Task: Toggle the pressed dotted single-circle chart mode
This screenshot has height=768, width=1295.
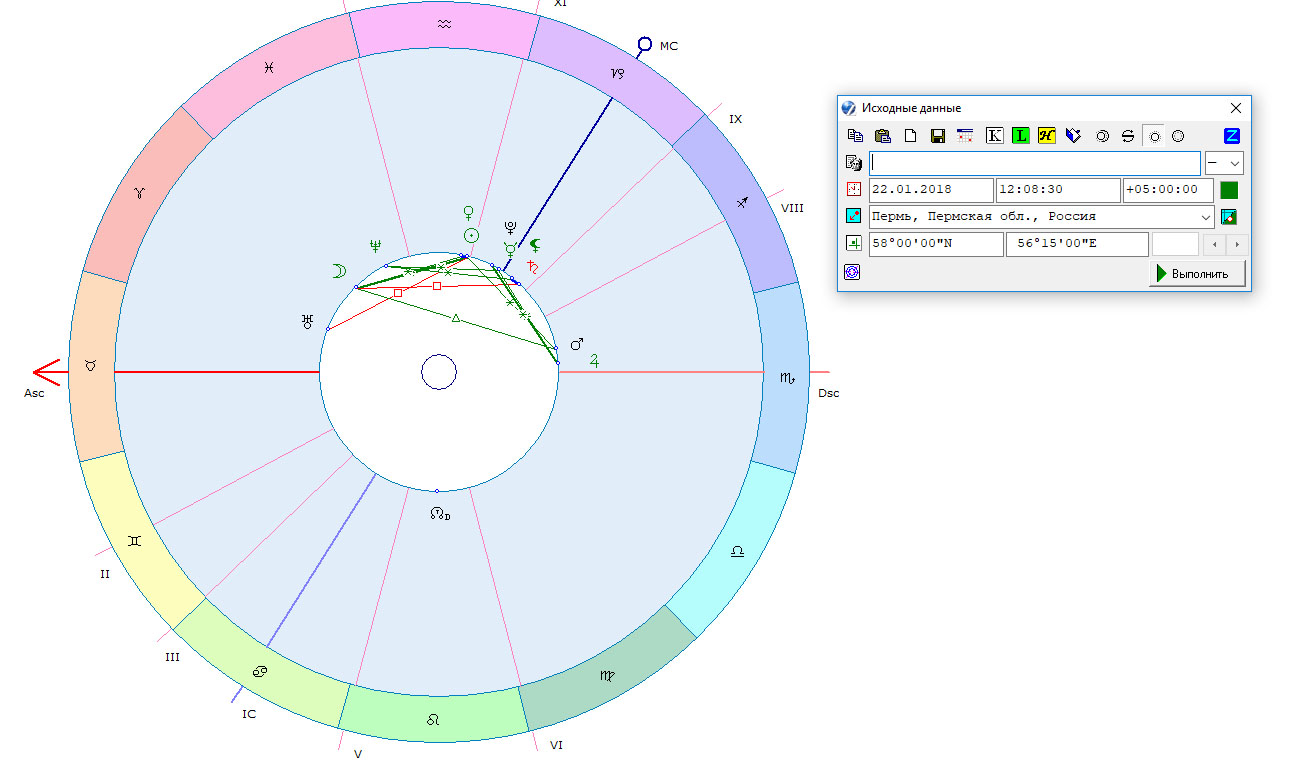Action: (x=1154, y=136)
